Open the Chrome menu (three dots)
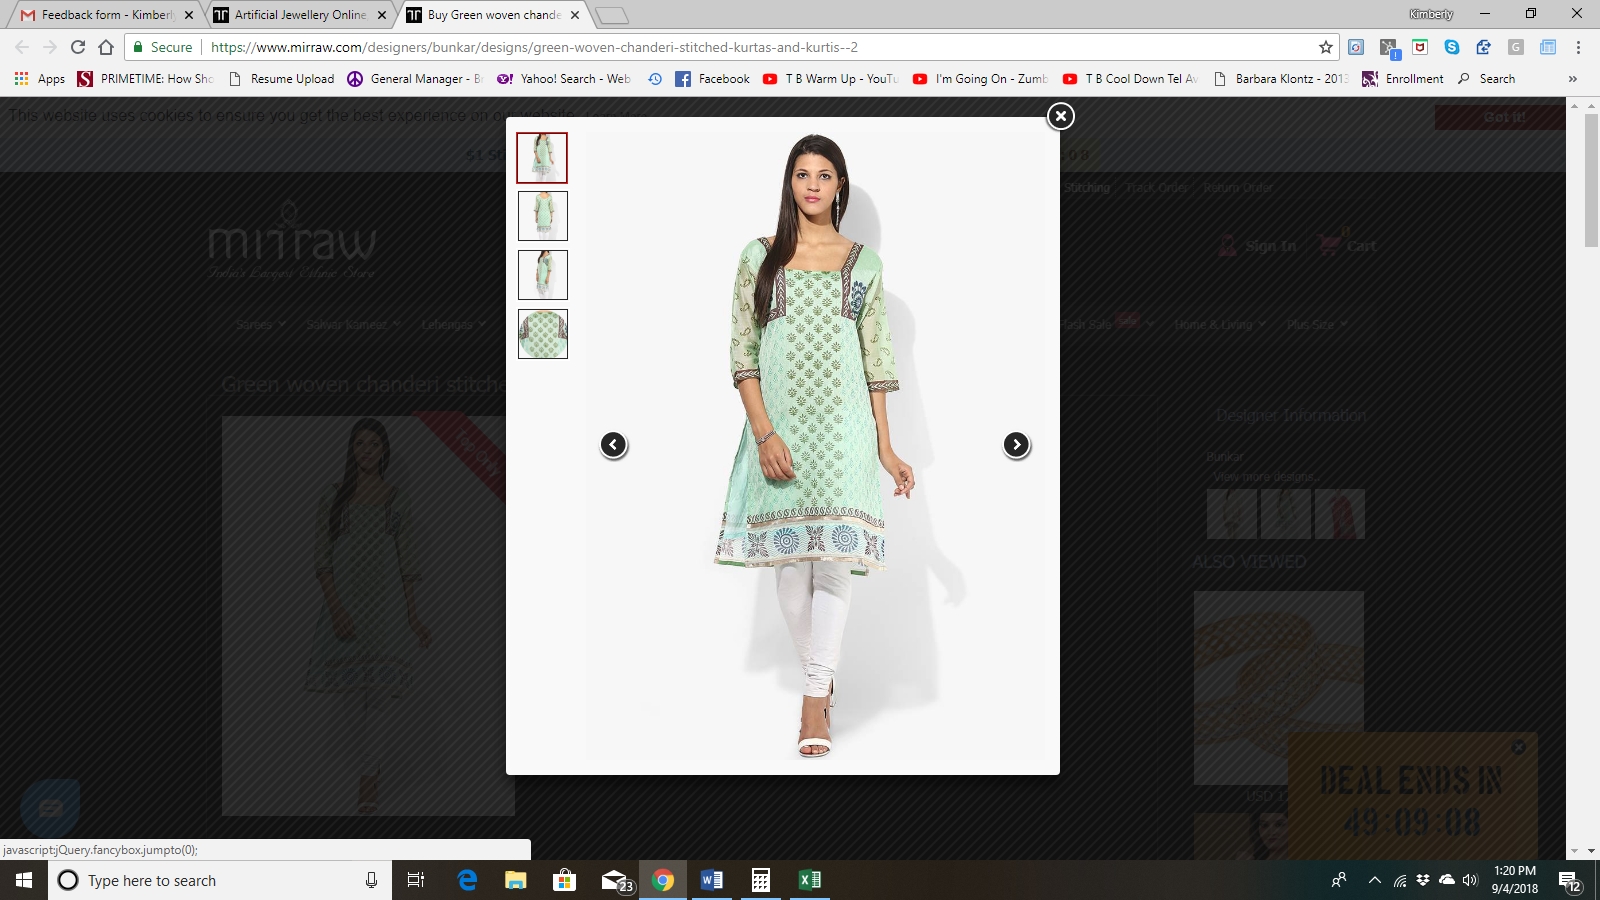 pyautogui.click(x=1578, y=47)
